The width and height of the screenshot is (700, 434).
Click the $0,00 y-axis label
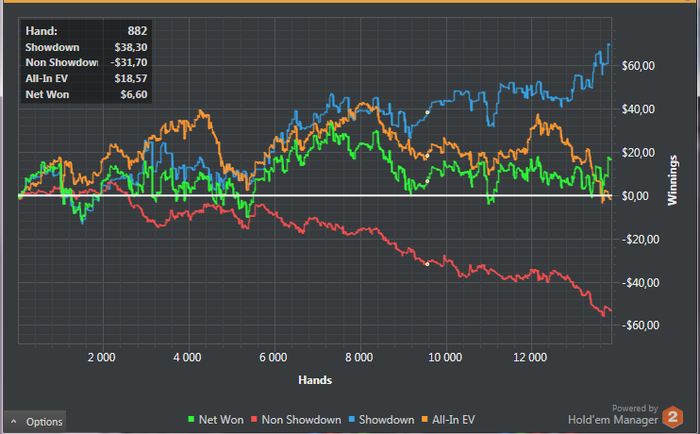(x=635, y=196)
